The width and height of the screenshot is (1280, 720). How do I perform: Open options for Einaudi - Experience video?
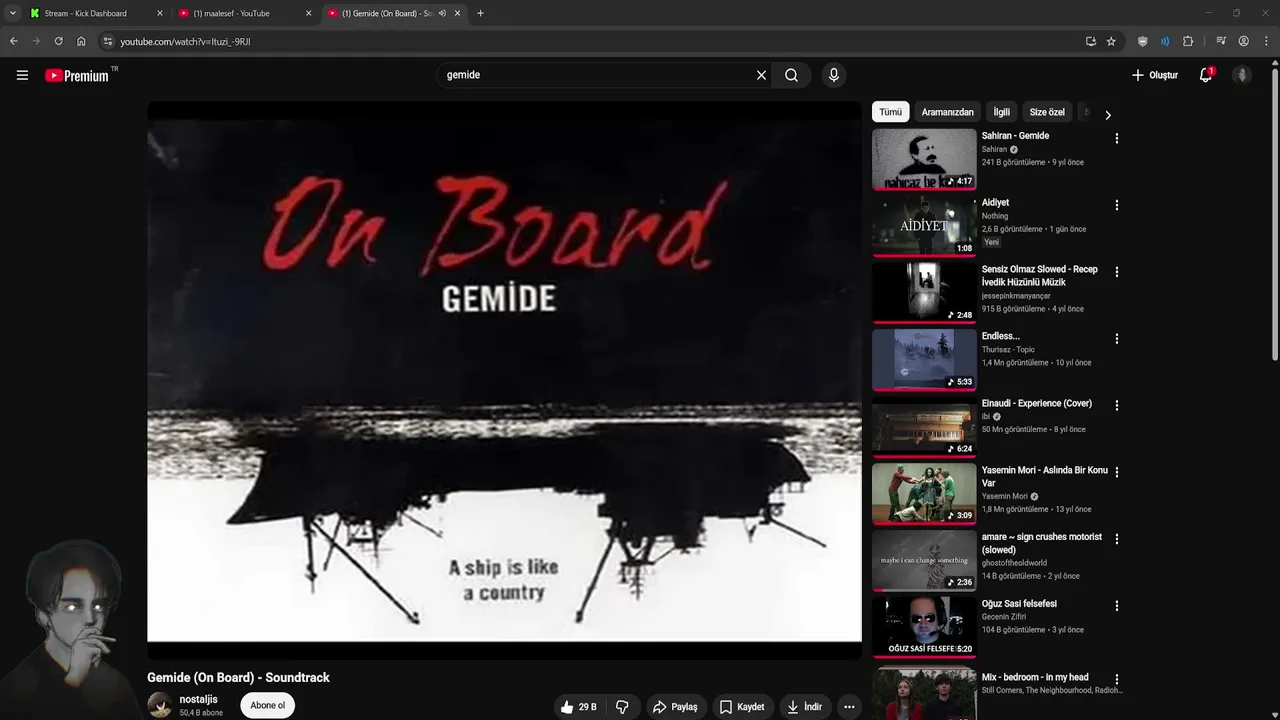(x=1117, y=406)
